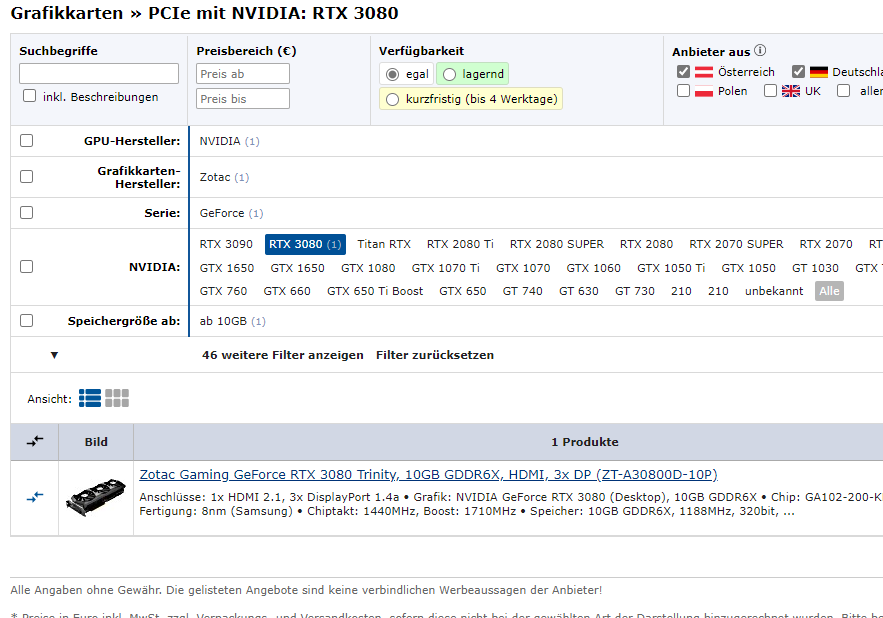The width and height of the screenshot is (883, 618).
Task: Open Zotac Gaming GeForce RTX 3080 Trinity link
Action: (x=429, y=474)
